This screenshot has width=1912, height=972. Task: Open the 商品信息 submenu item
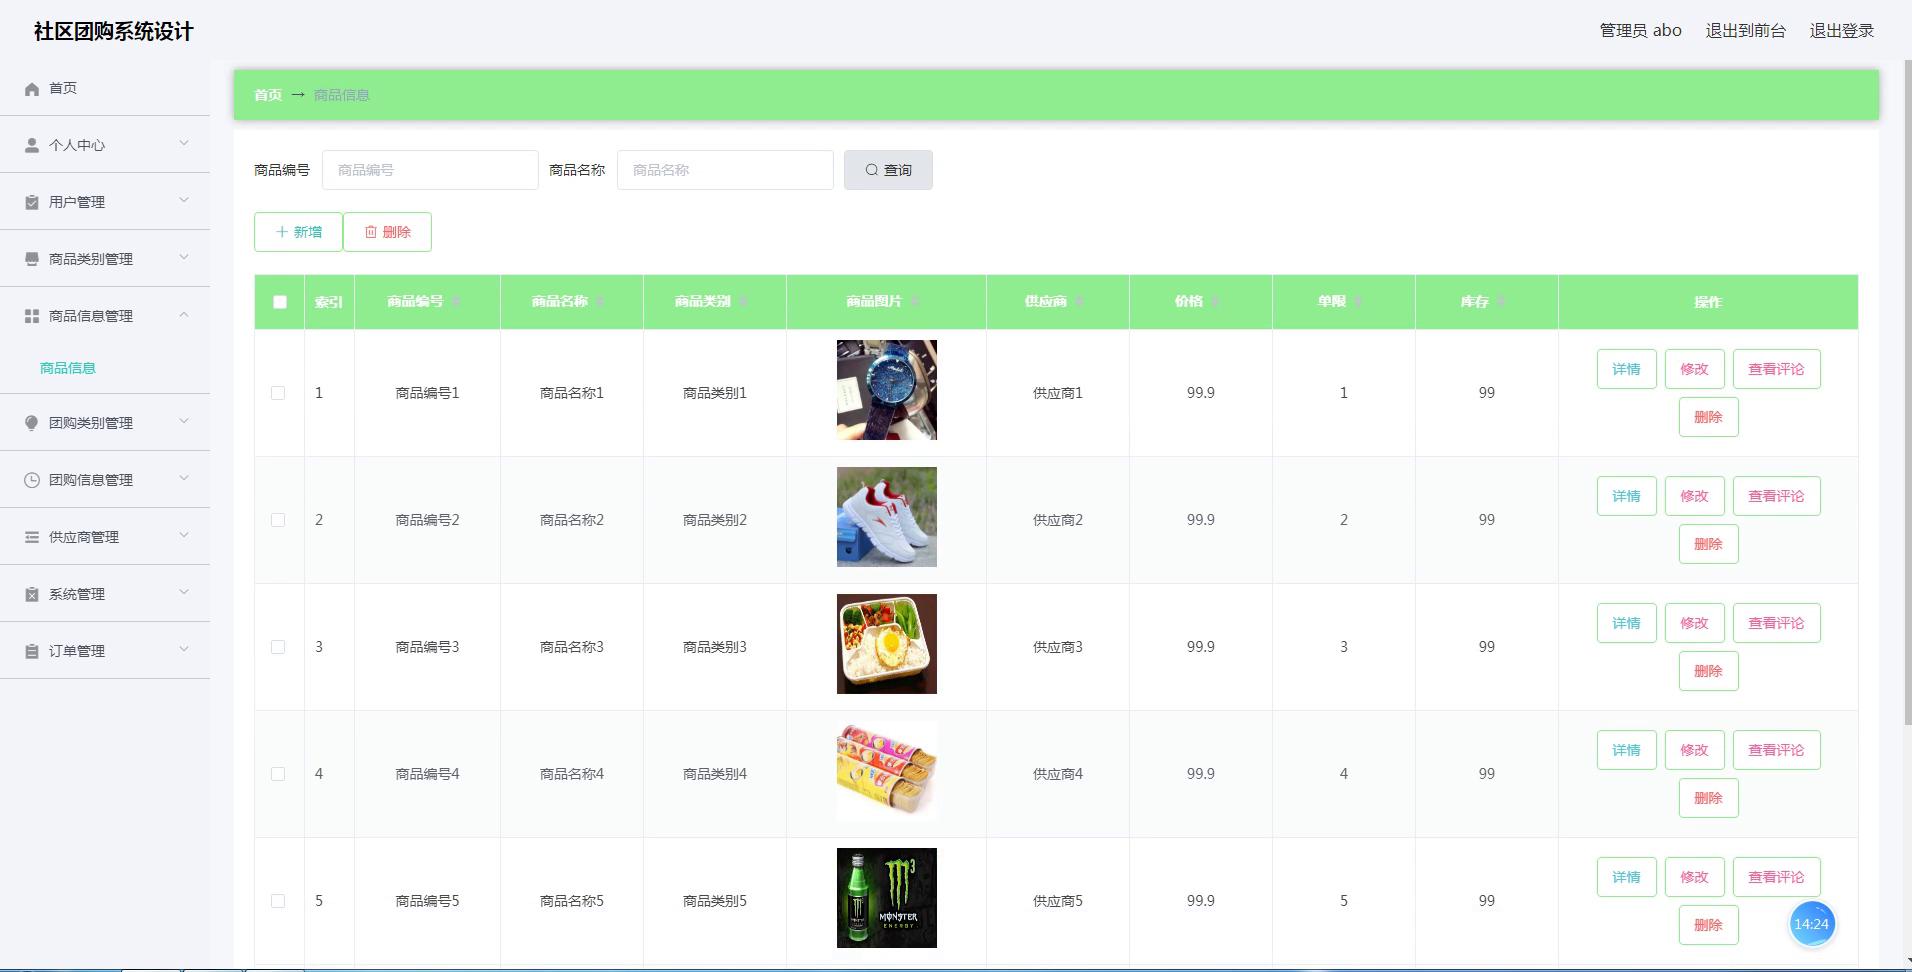(x=68, y=368)
